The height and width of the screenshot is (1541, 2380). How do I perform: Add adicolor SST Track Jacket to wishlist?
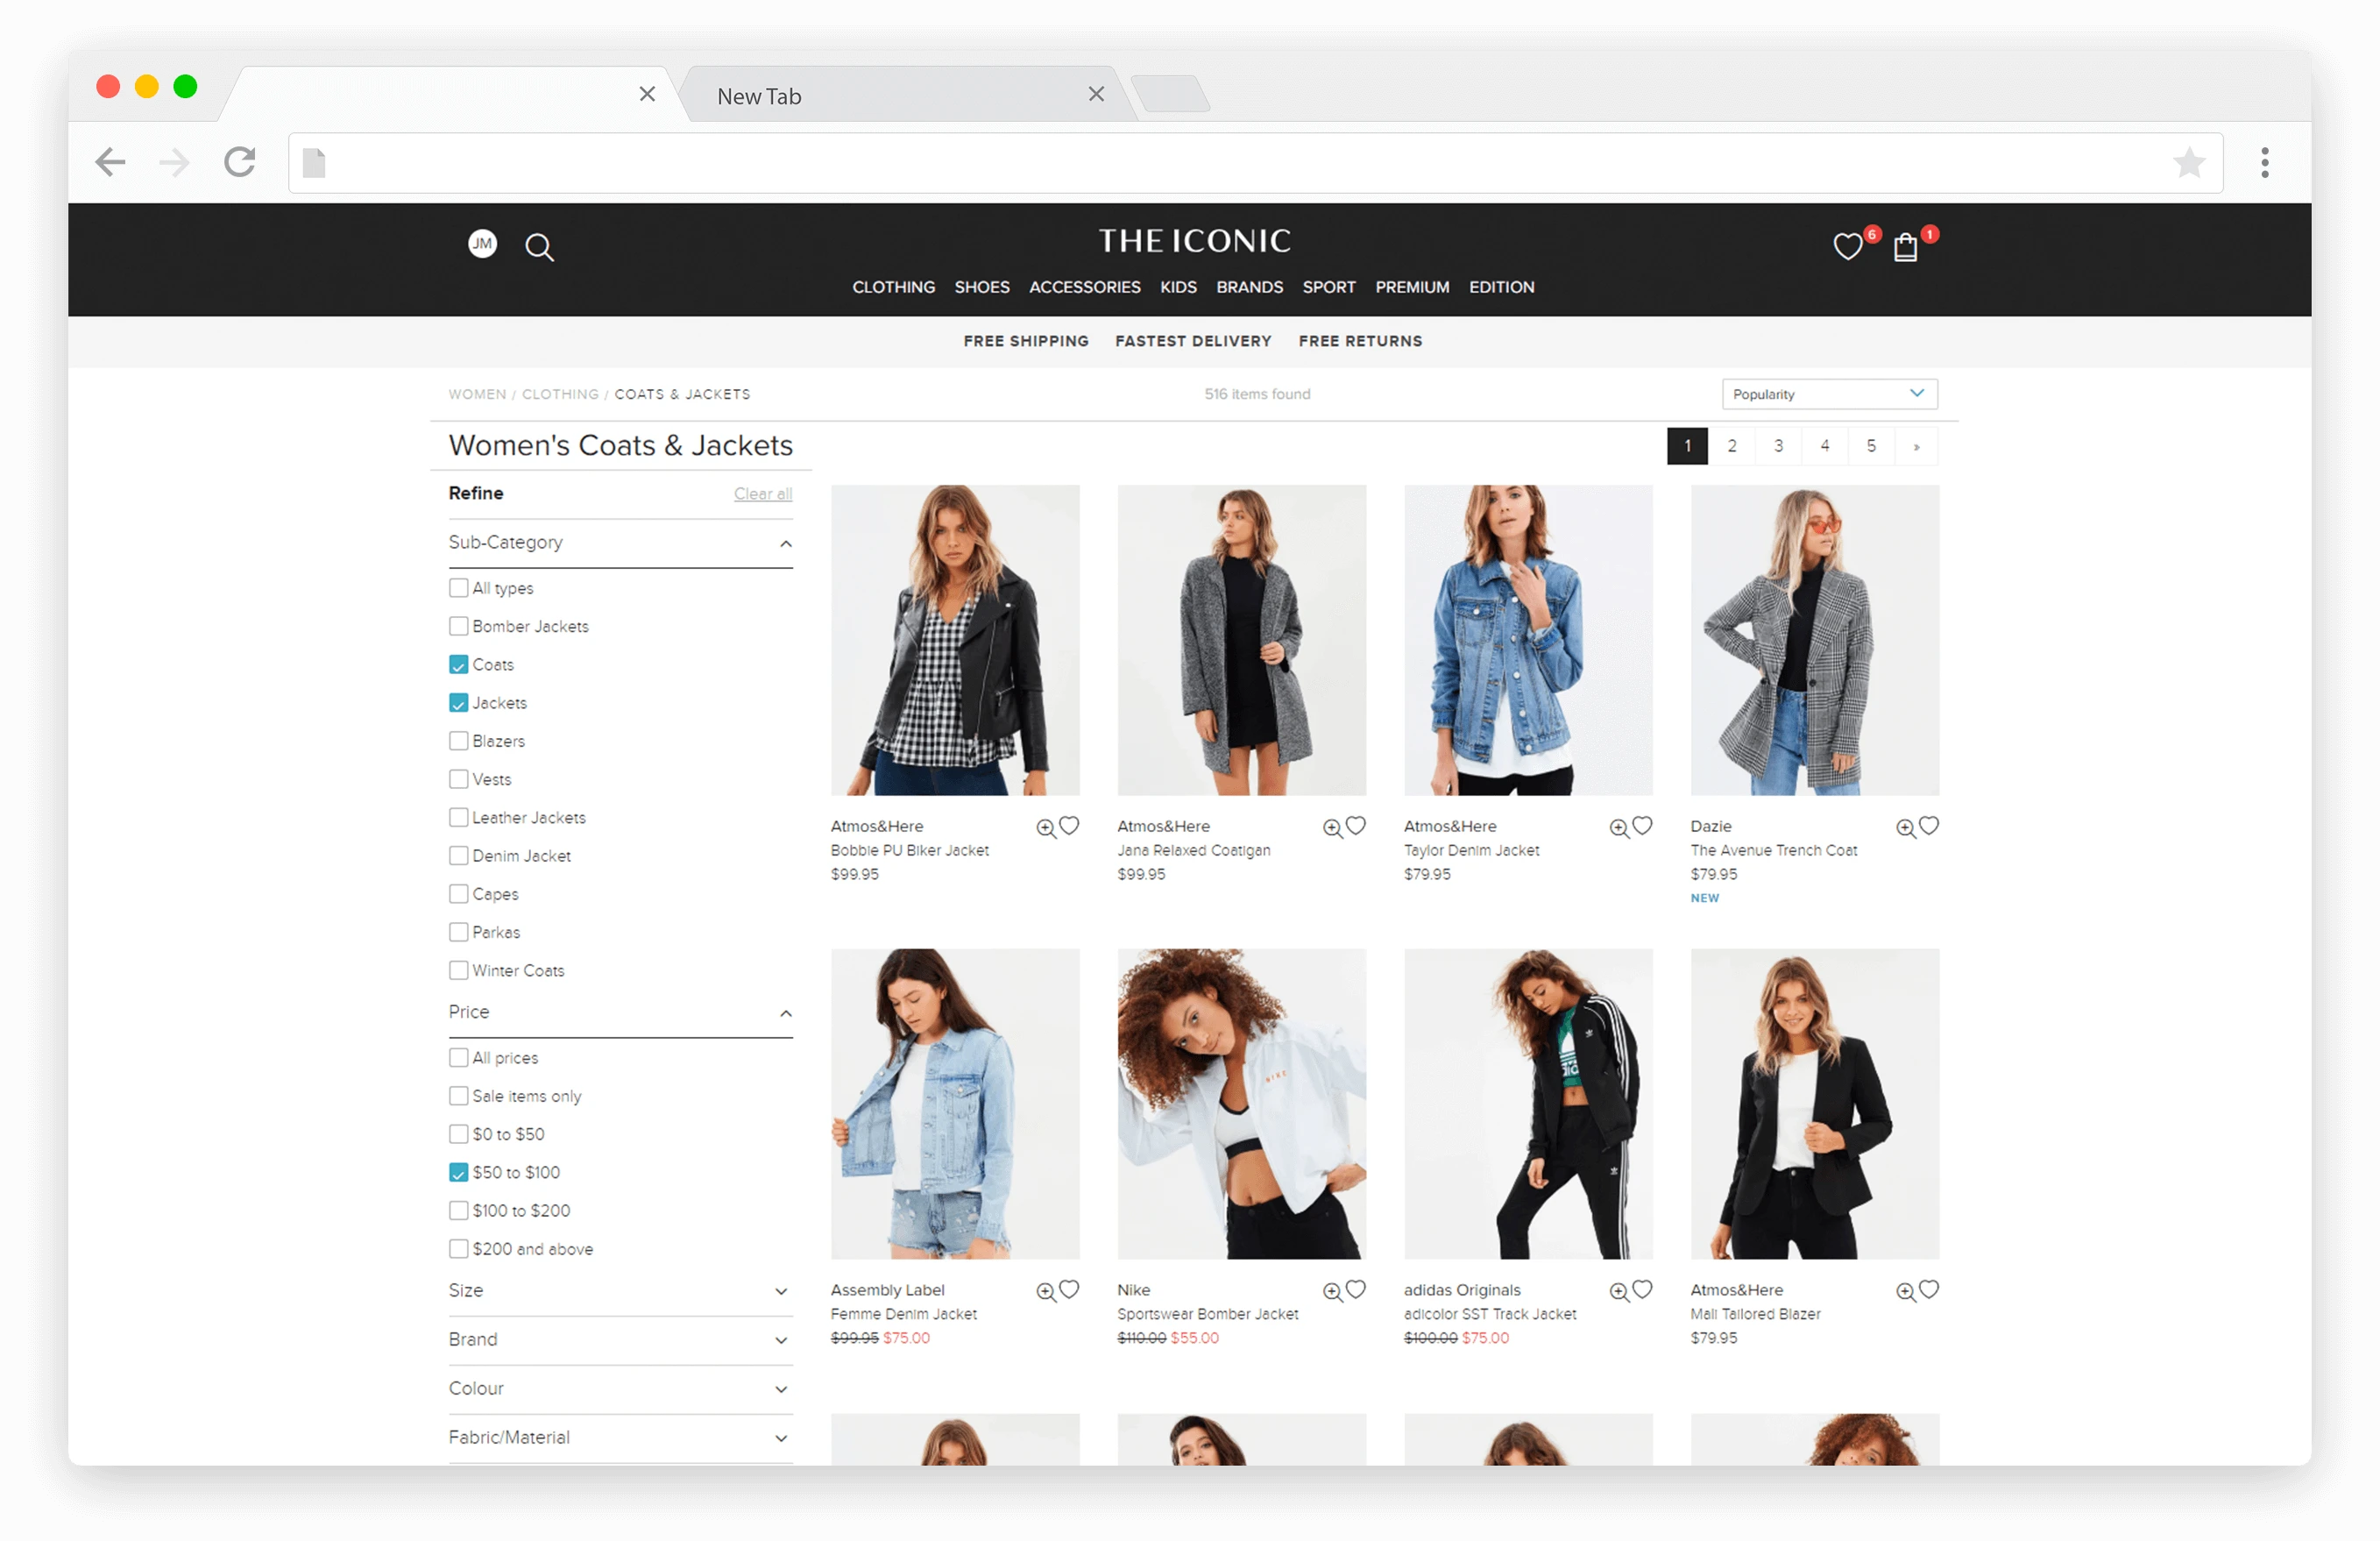(1643, 1290)
